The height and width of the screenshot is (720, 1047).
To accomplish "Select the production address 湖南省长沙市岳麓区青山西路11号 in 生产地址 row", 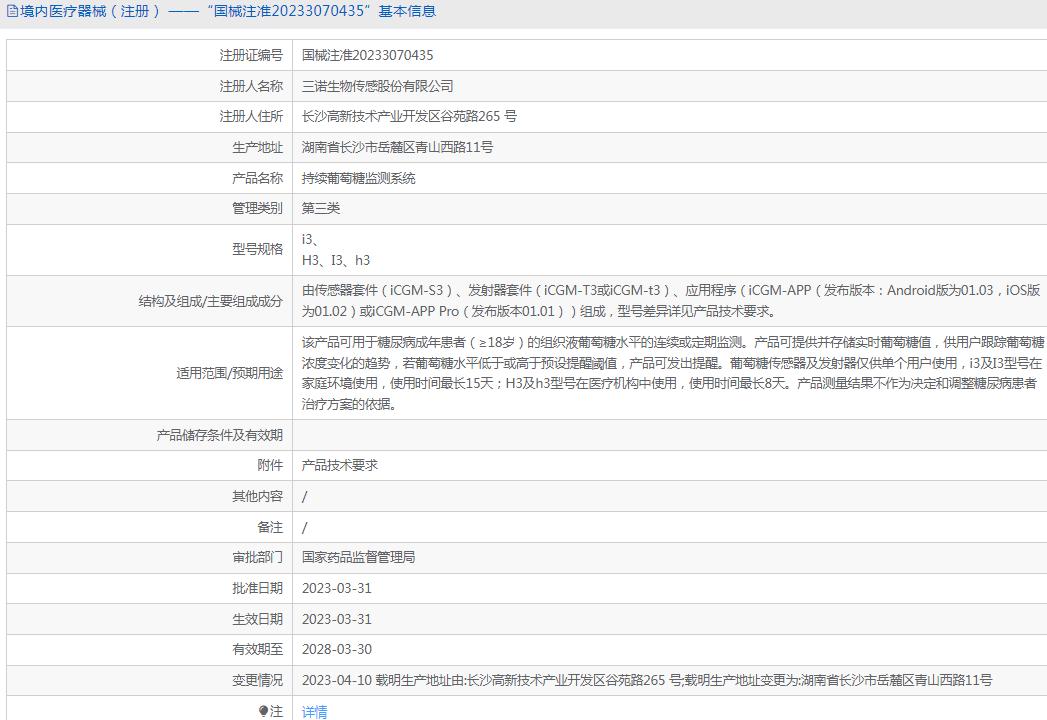I will [x=397, y=148].
